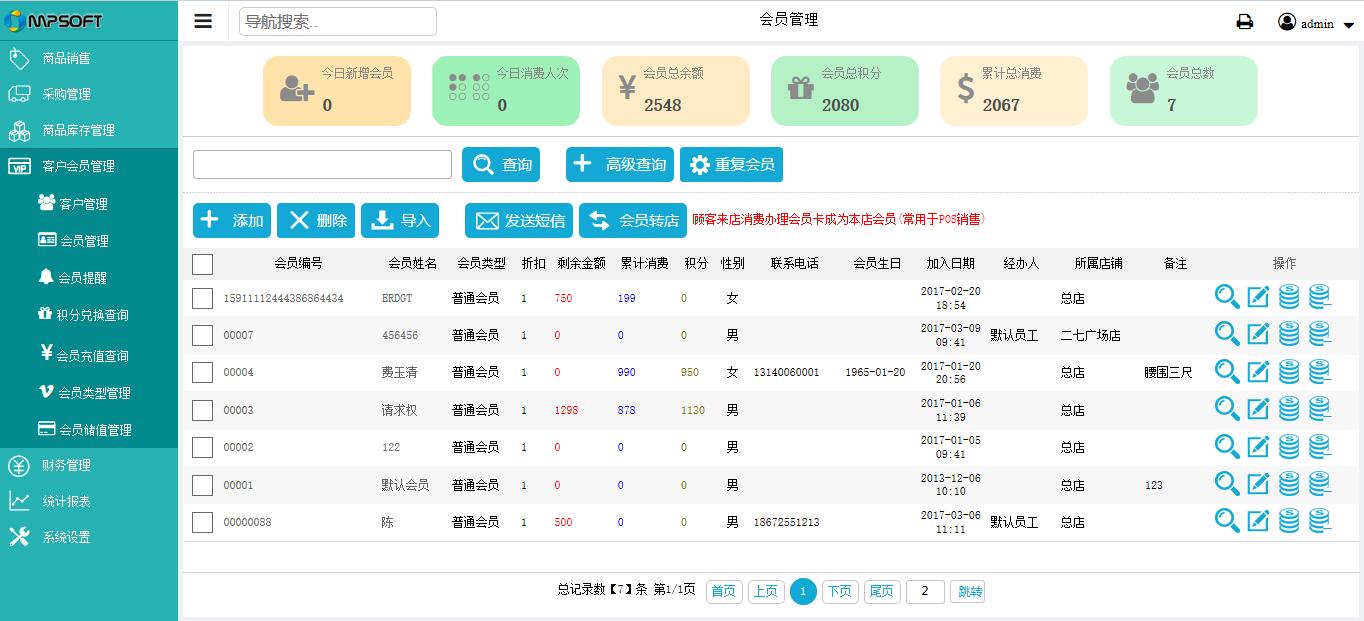This screenshot has width=1364, height=621.
Task: Expand the 系统设置 sidebar section
Action: point(89,537)
